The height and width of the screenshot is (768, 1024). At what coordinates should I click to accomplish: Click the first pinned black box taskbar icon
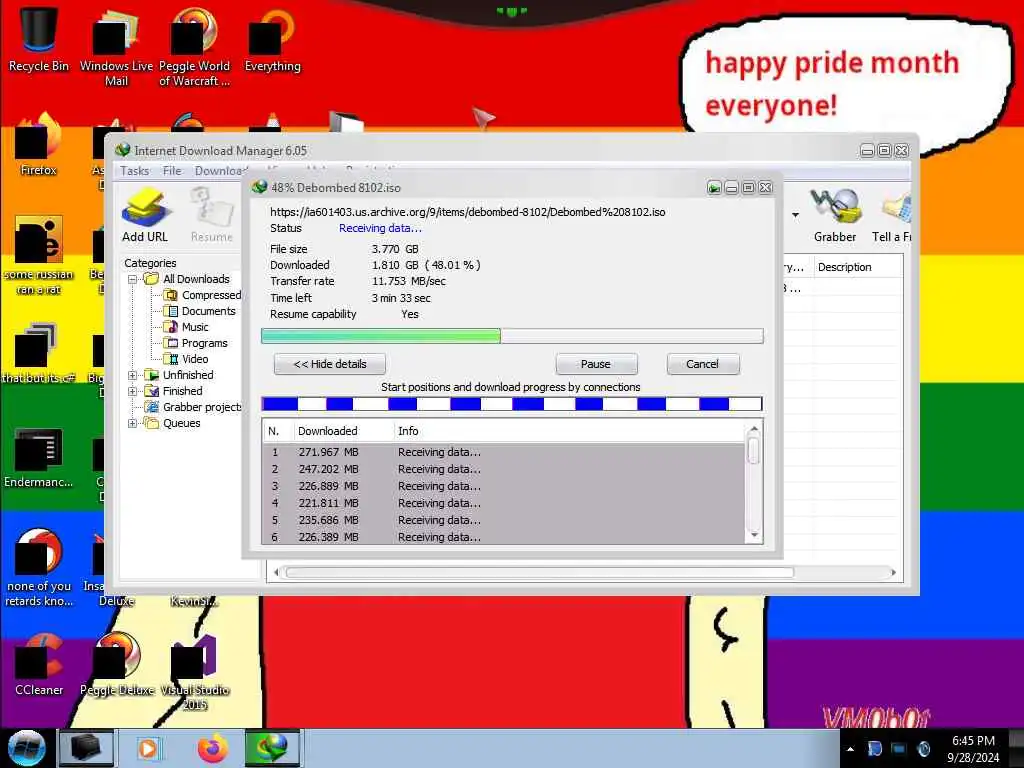tap(86, 748)
